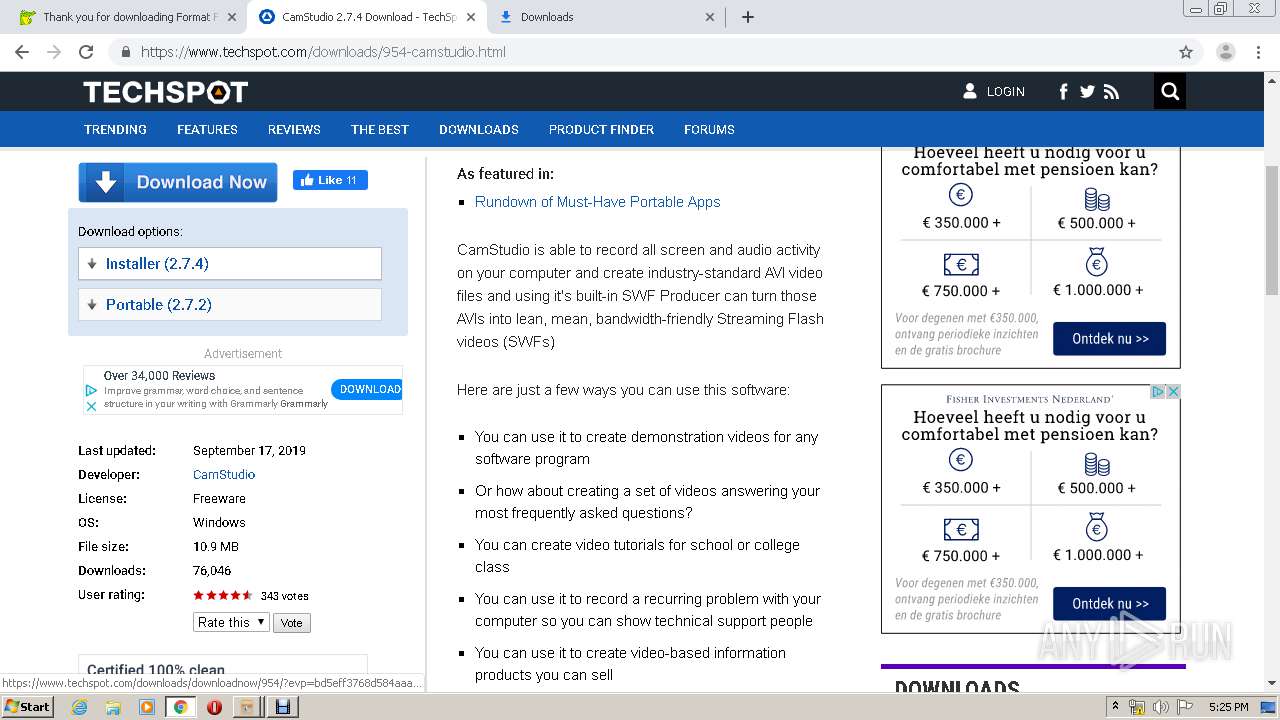Screen dimensions: 1280x720
Task: Open the FEATURES nav menu
Action: coord(207,129)
